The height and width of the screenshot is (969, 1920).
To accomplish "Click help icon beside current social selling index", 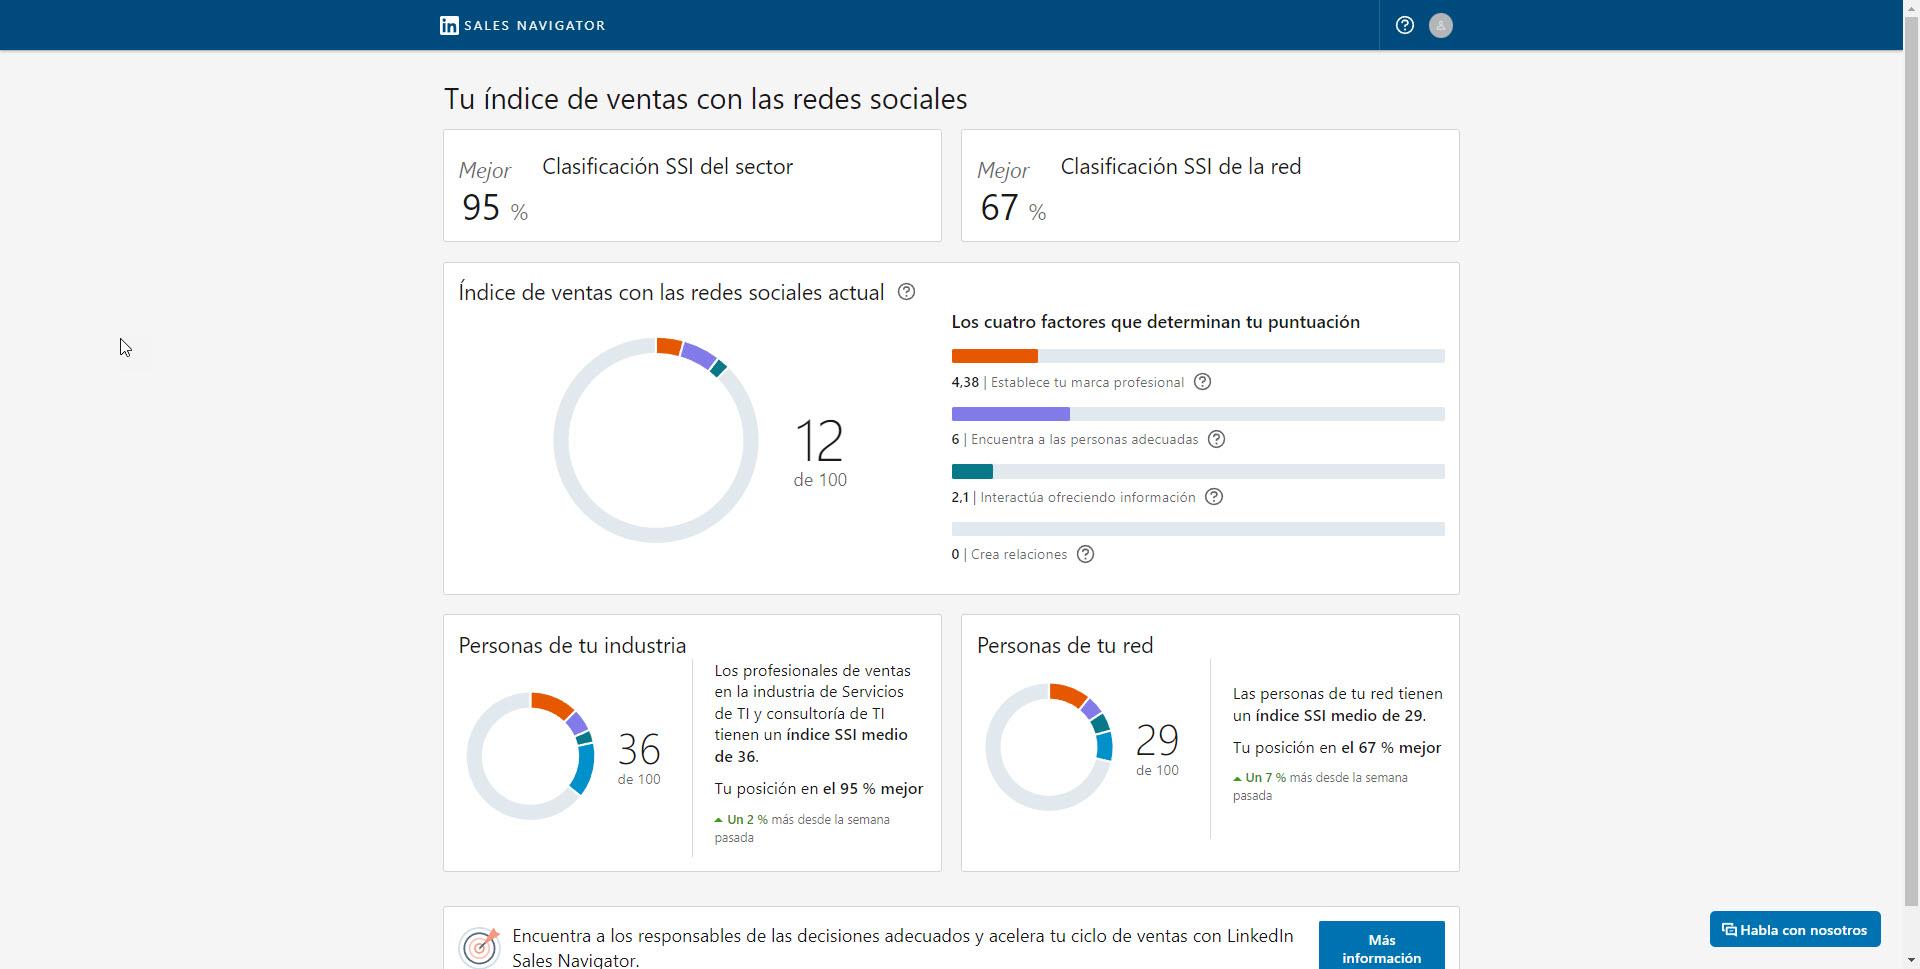I will click(x=906, y=292).
